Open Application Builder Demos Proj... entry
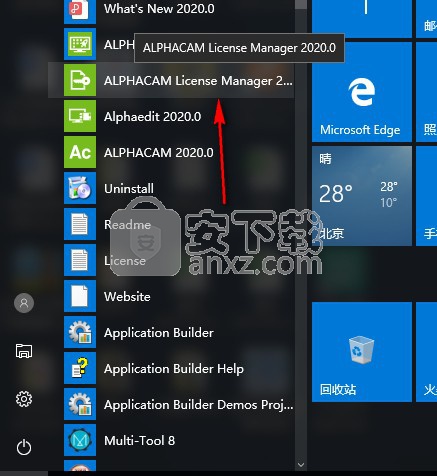This screenshot has height=476, width=437. click(x=199, y=405)
